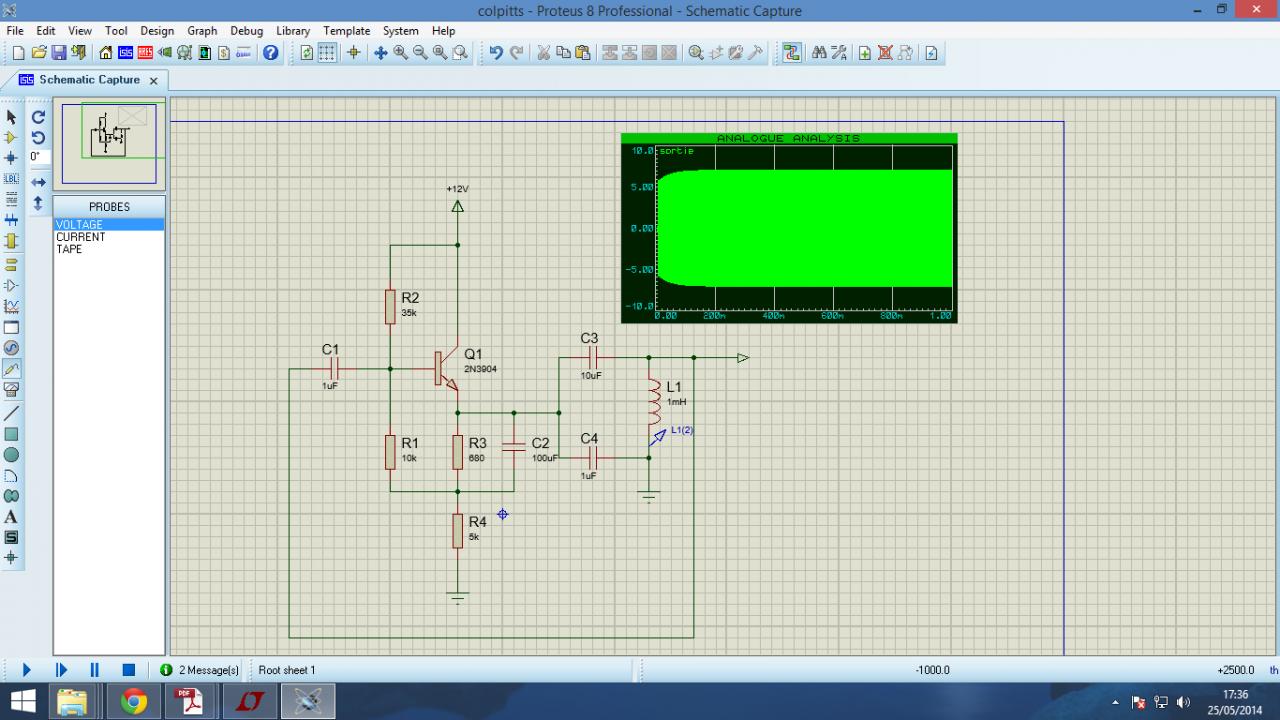Go to the Home Page icon

coord(106,53)
